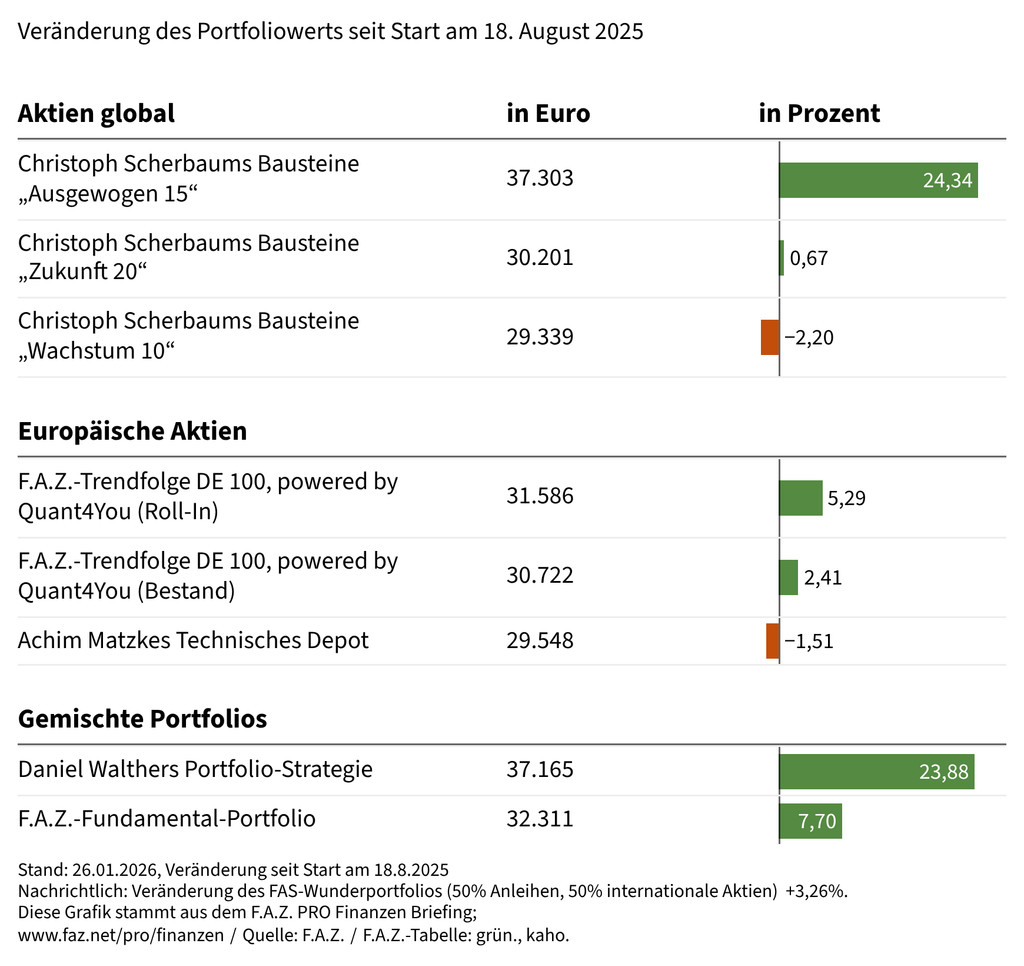Viewport: 1024px width, 966px height.
Task: Select the "Europäische Aktien" section heading
Action: click(132, 432)
